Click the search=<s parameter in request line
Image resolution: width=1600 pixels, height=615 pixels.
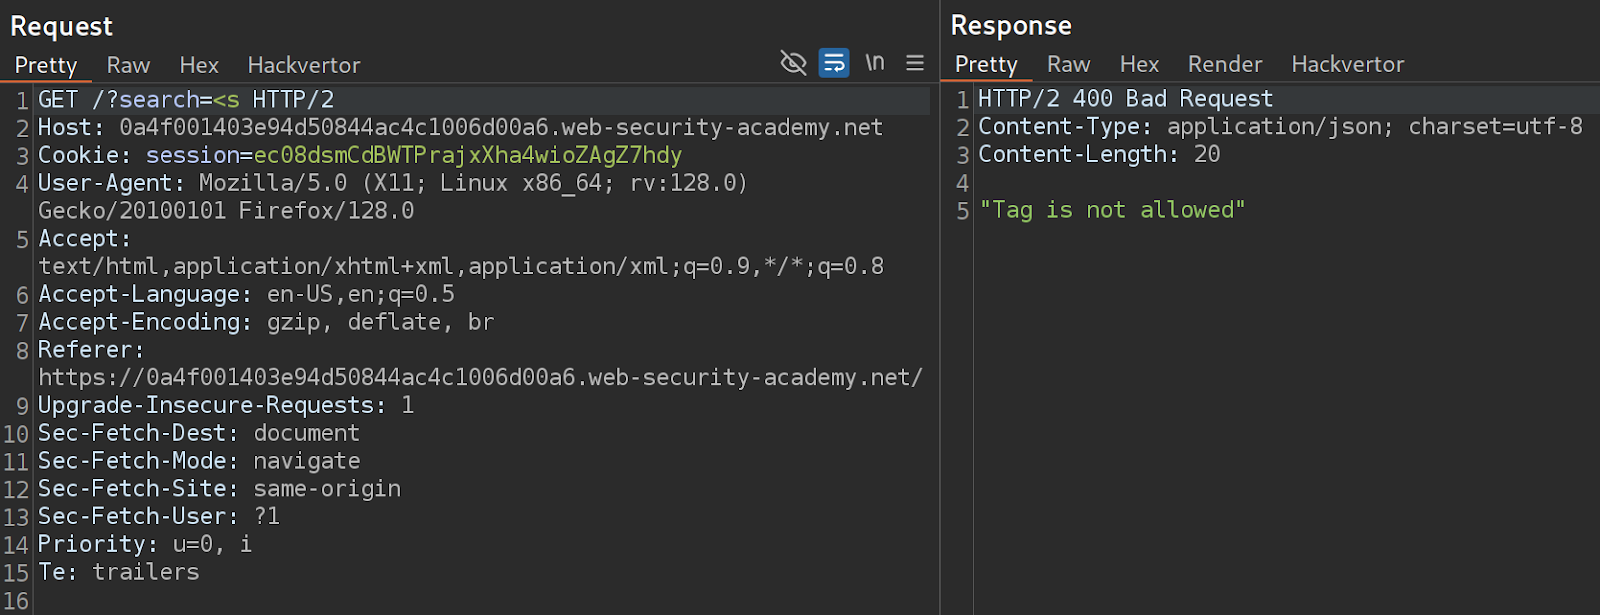(x=179, y=100)
